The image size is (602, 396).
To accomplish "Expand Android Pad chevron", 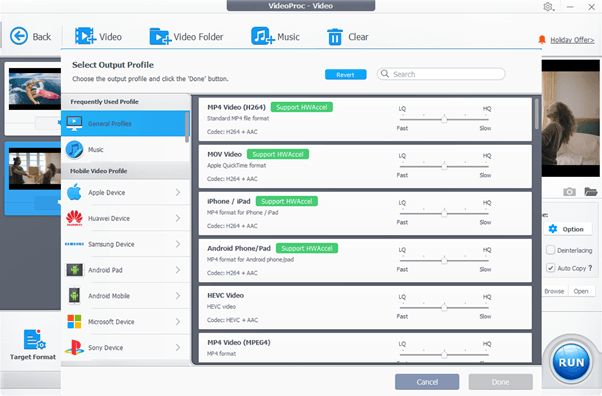I will point(178,270).
